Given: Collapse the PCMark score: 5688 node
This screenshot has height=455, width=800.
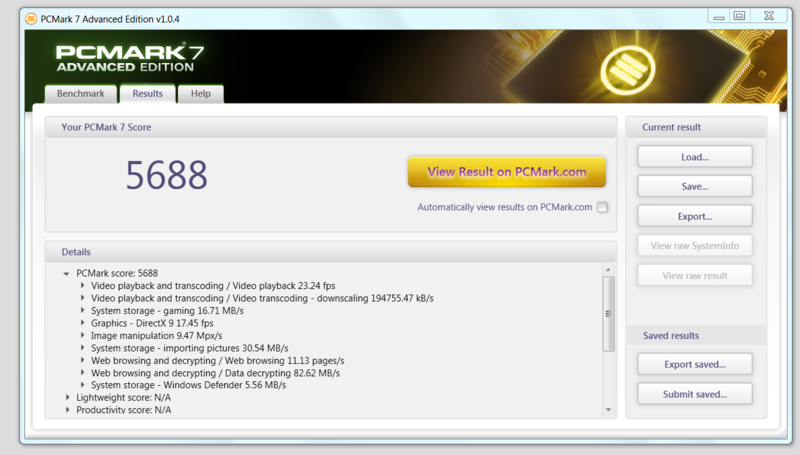Looking at the screenshot, I should click(x=66, y=274).
